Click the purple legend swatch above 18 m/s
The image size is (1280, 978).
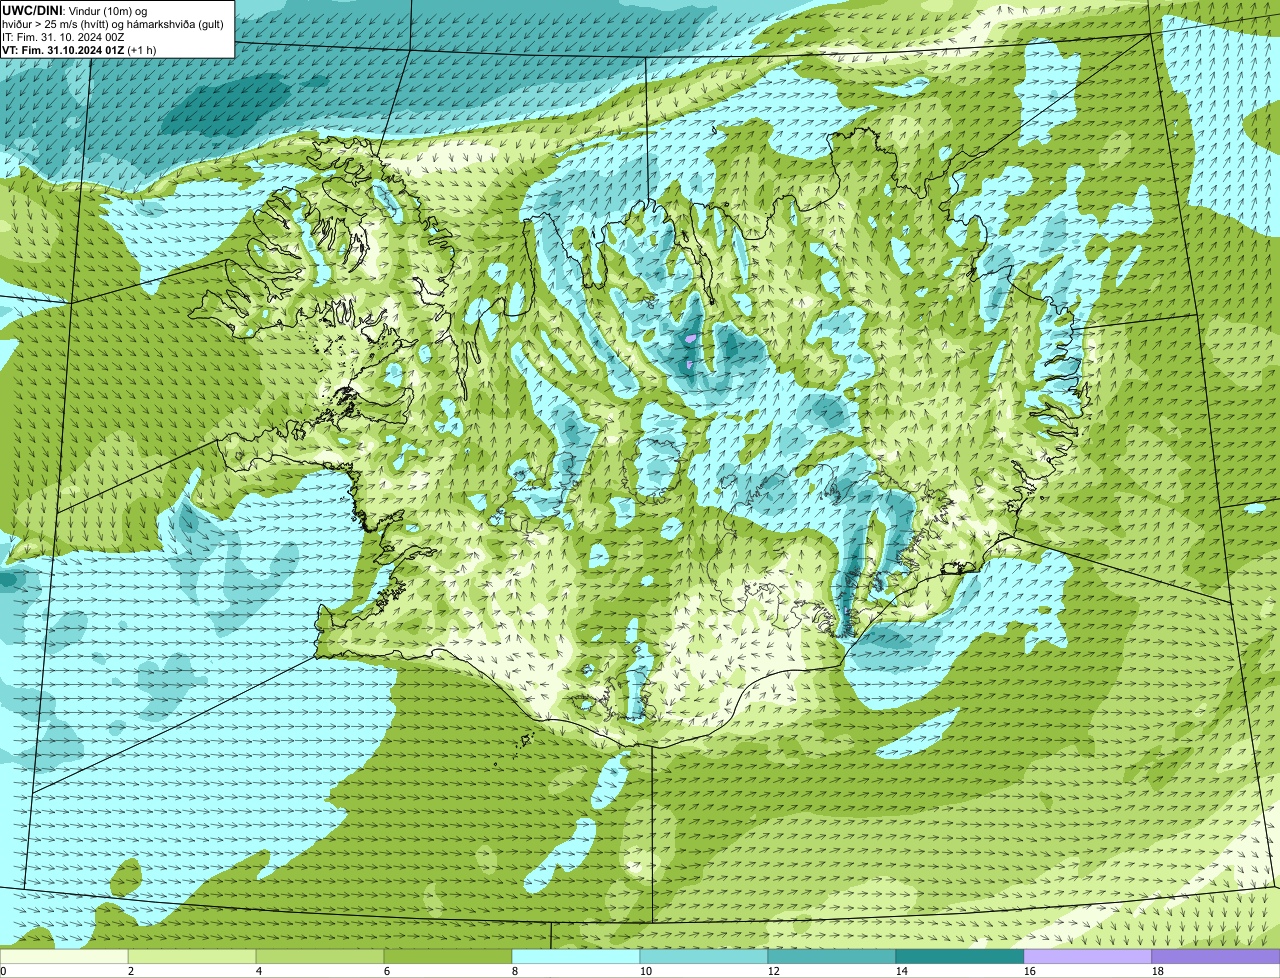(x=1216, y=957)
